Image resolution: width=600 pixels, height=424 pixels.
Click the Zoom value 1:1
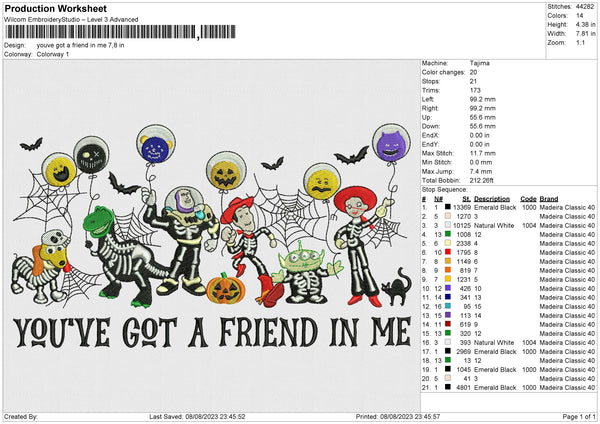(580, 42)
